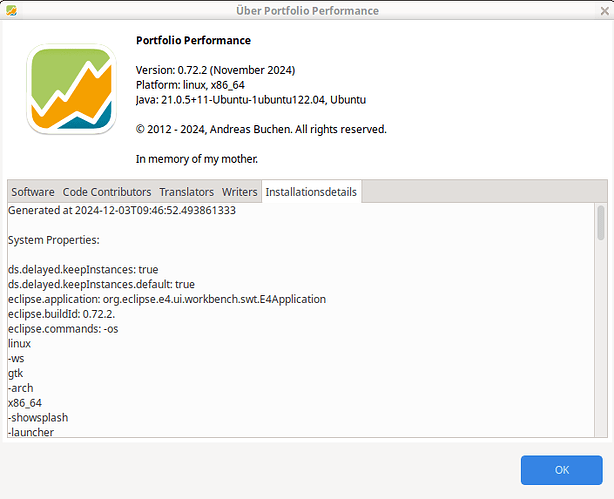Click the vertical scrollbar thumb in details pane
This screenshot has height=499, width=614.
[600, 222]
